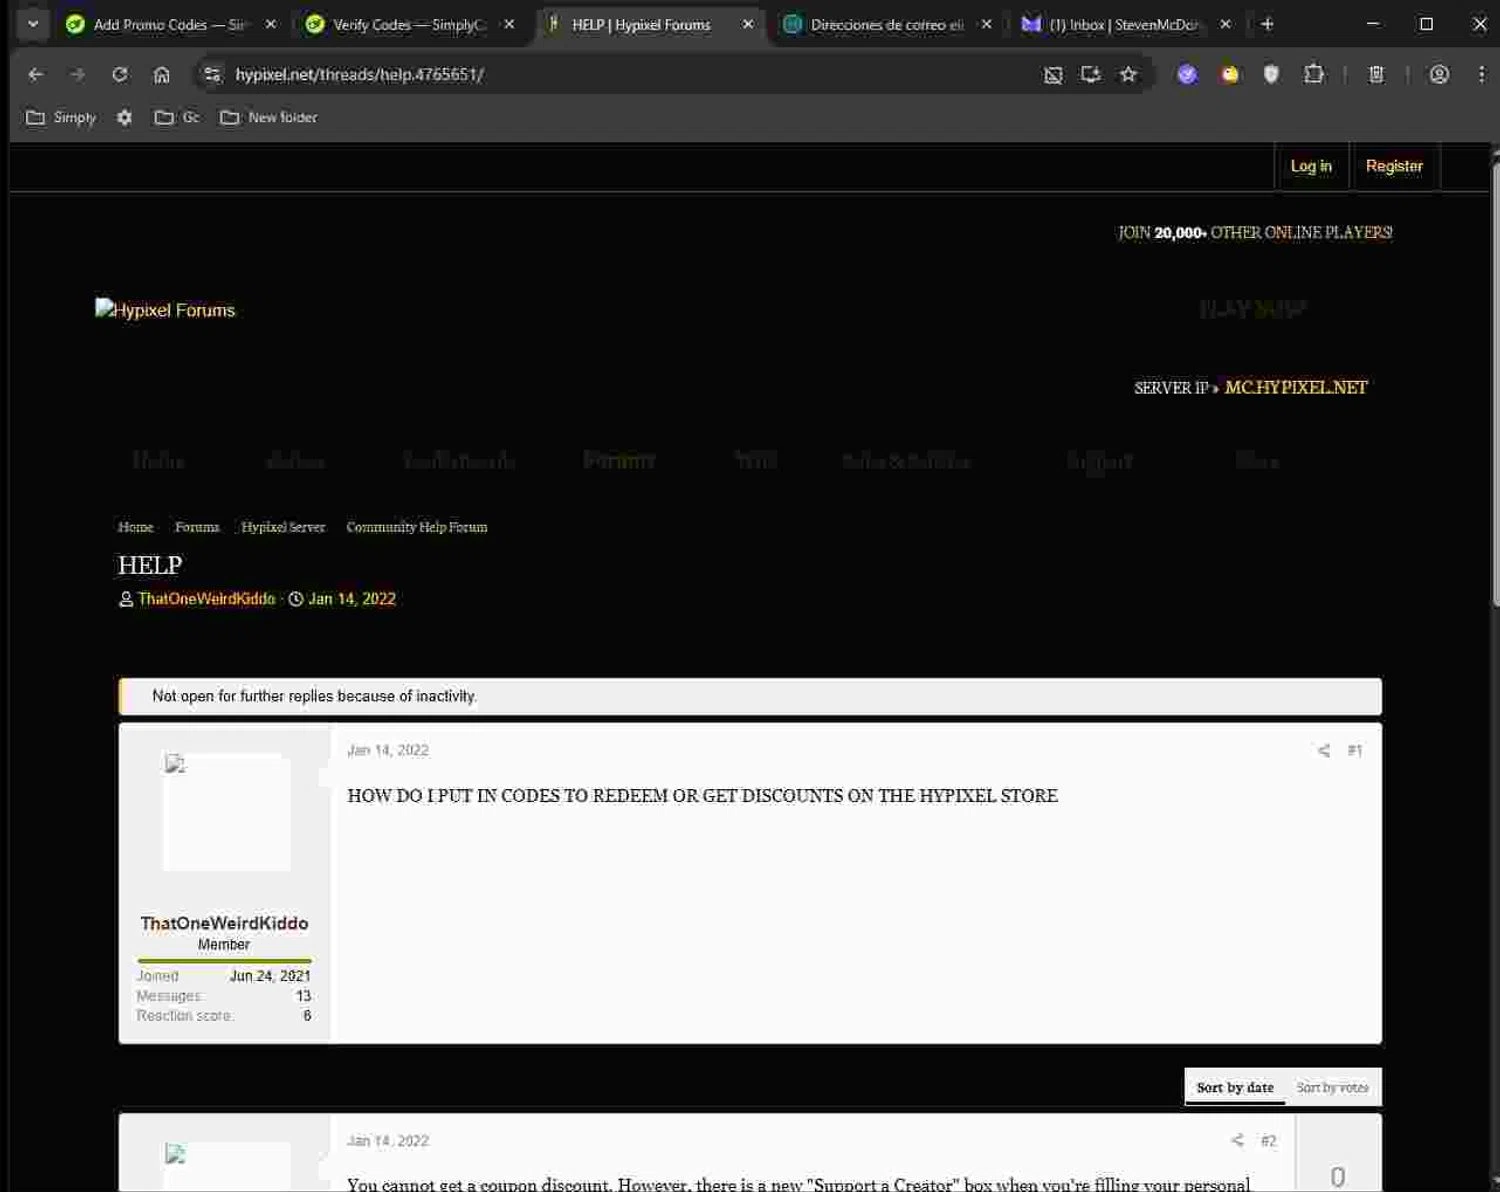Select Sort by votes tab

[x=1332, y=1087]
